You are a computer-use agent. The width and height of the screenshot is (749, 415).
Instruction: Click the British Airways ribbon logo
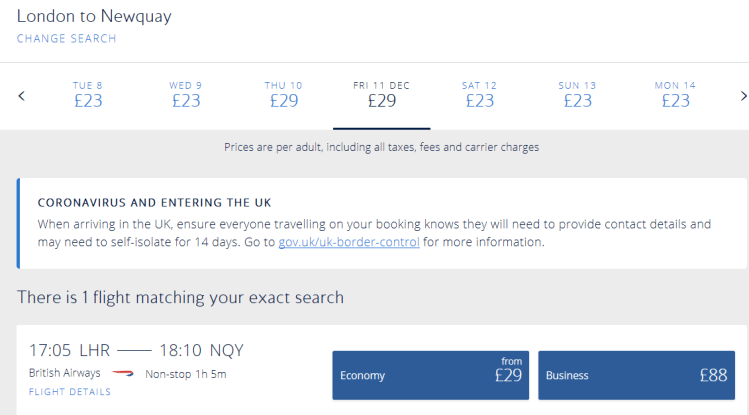pos(122,375)
